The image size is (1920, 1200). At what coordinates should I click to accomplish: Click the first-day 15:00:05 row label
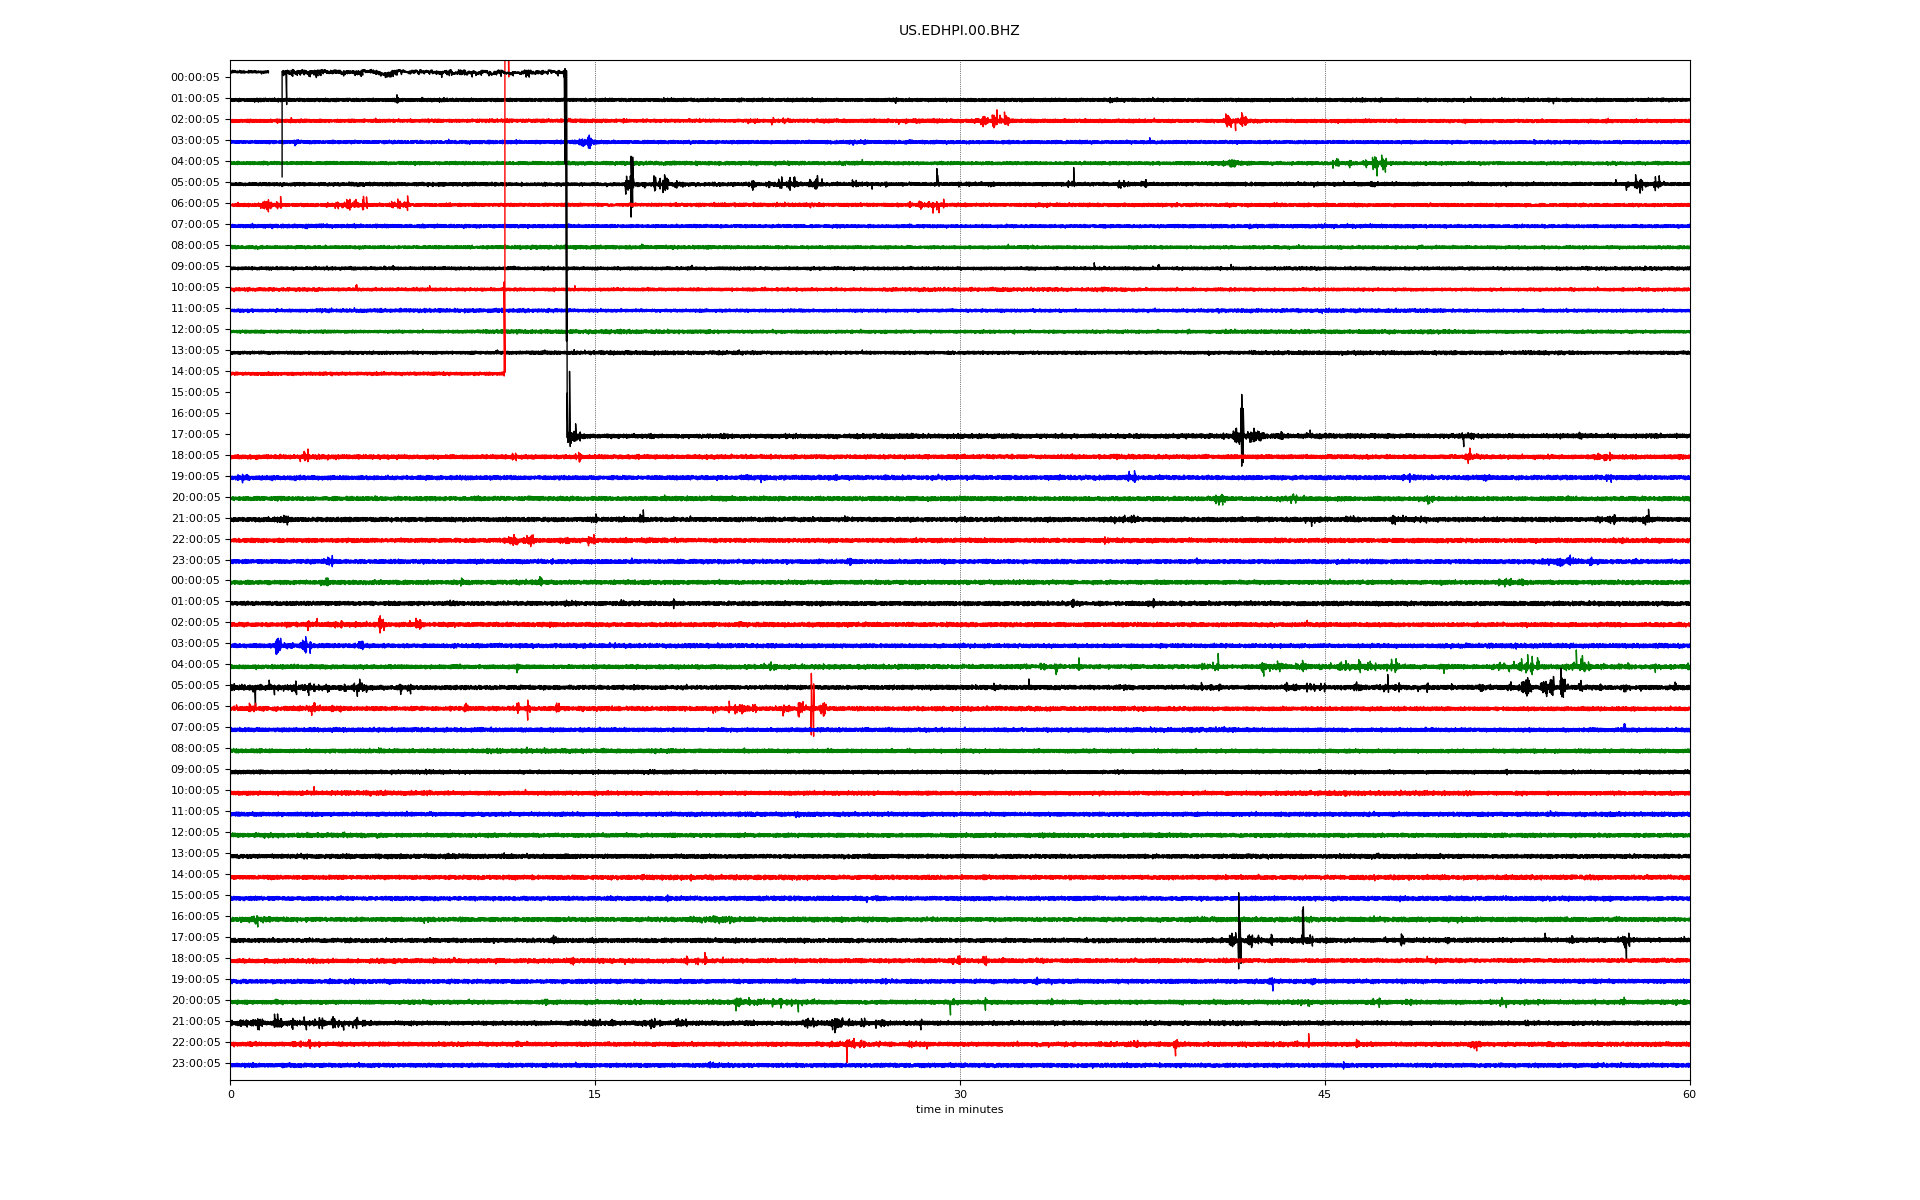point(195,393)
